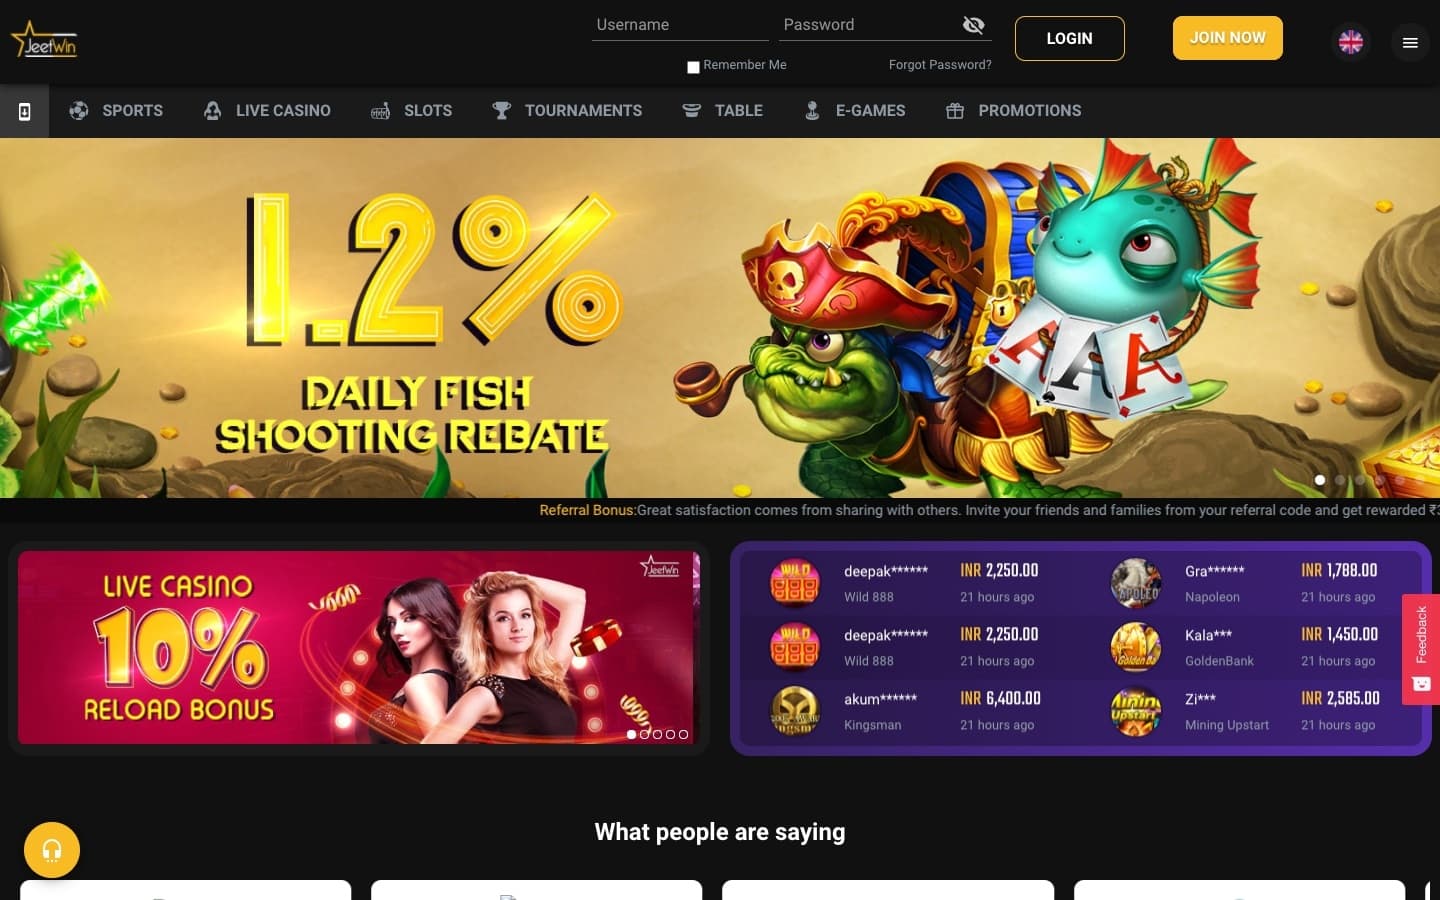Image resolution: width=1440 pixels, height=900 pixels.
Task: Toggle password visibility eye icon
Action: point(973,25)
